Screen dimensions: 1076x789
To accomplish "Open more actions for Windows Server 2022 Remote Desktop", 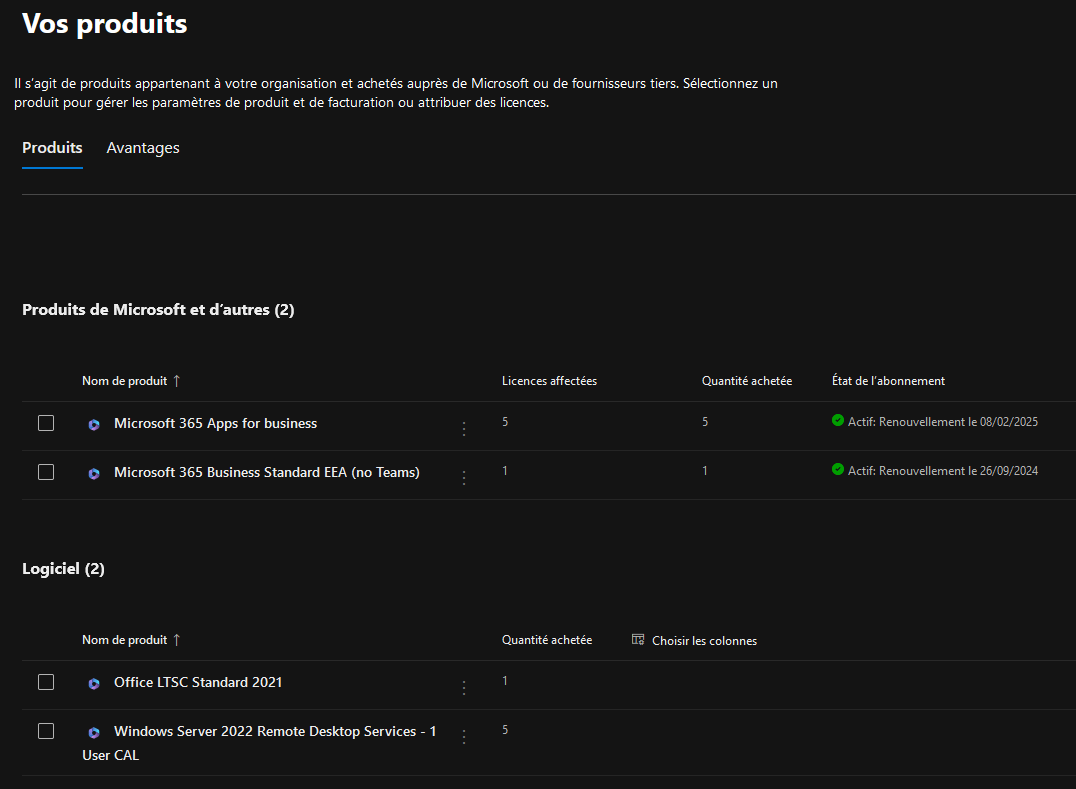I will tap(464, 737).
